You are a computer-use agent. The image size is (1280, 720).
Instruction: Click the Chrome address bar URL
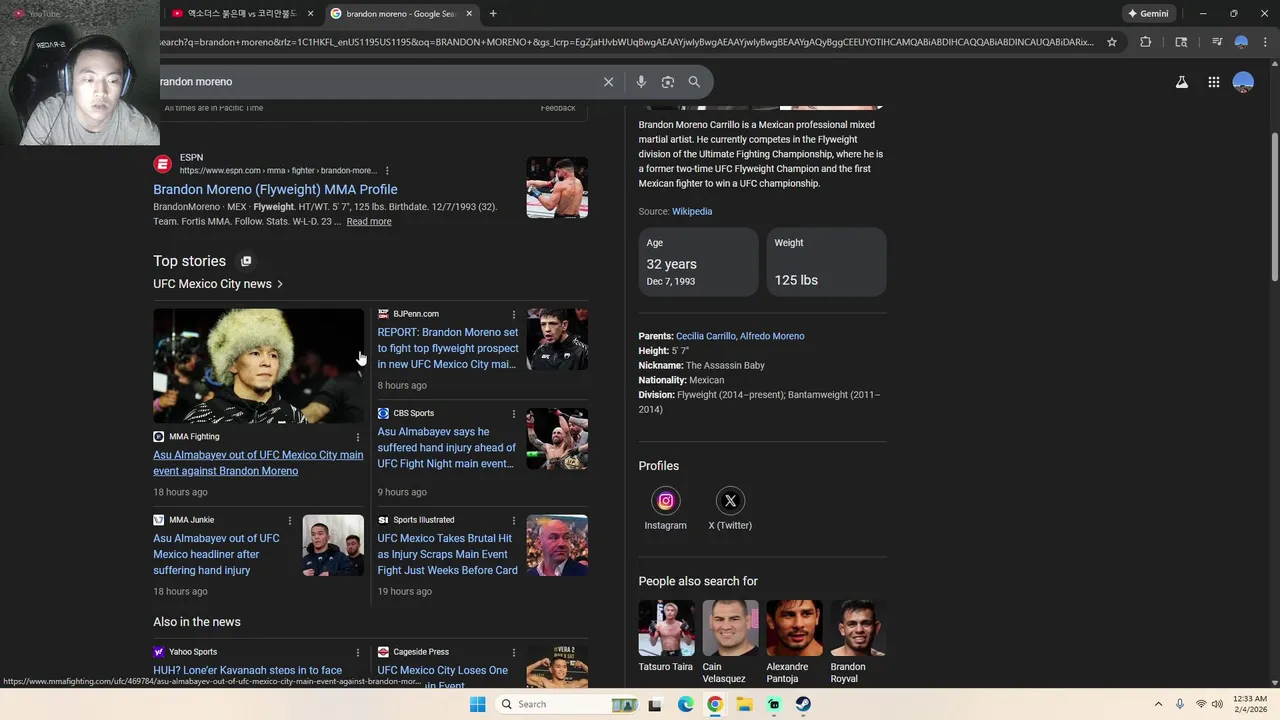tap(626, 42)
